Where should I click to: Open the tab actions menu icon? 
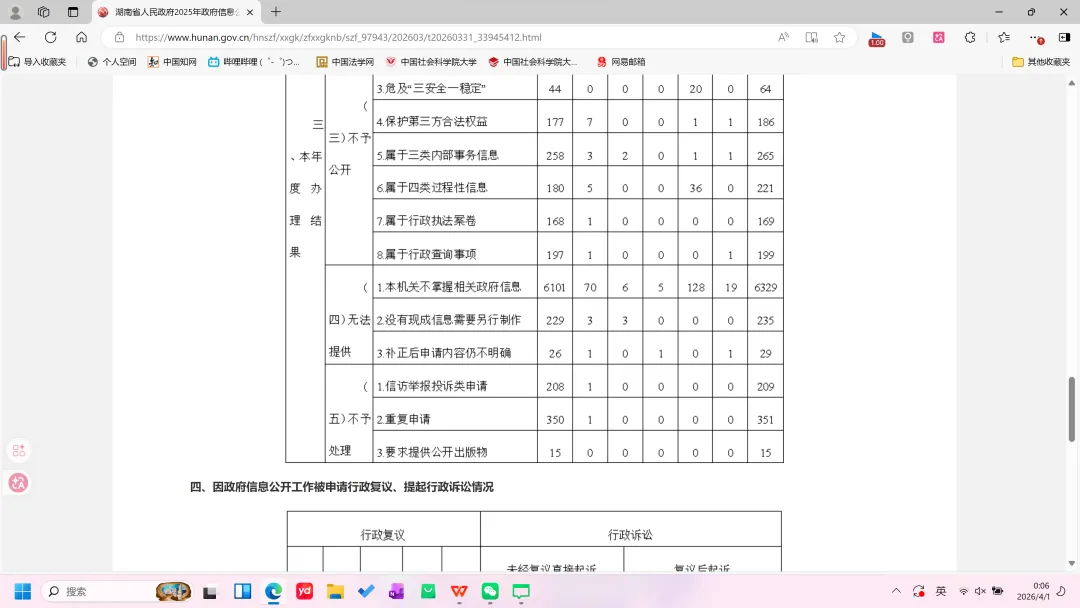pyautogui.click(x=73, y=12)
